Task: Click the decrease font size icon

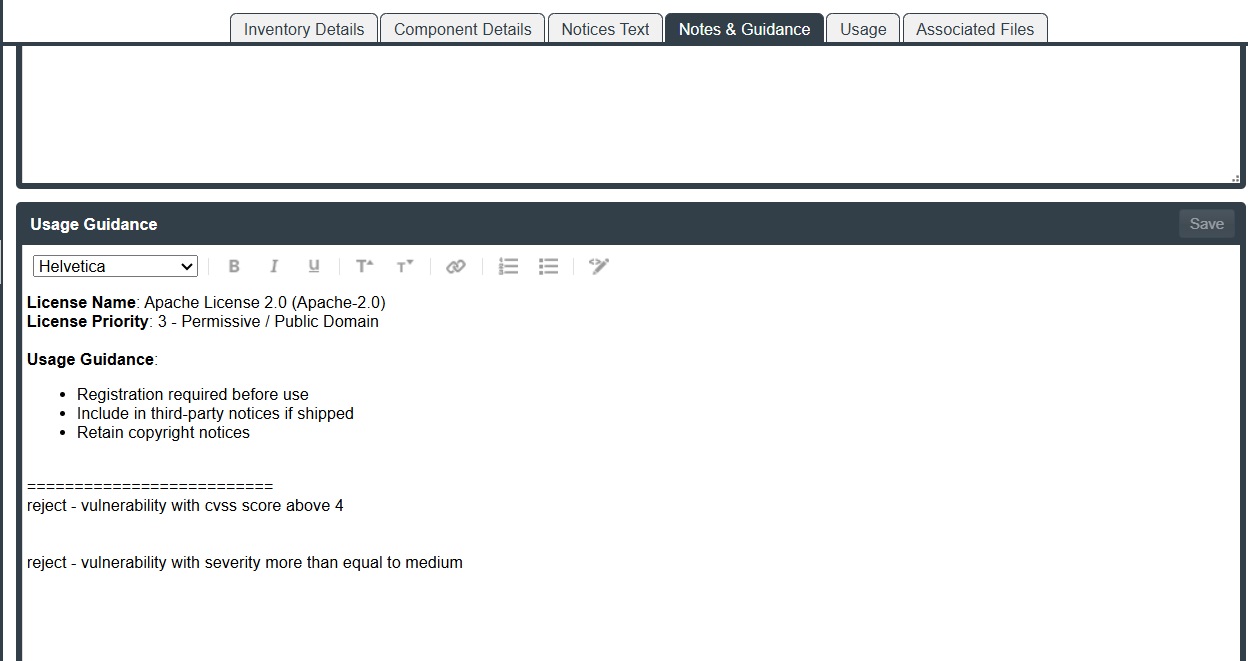Action: pos(404,266)
